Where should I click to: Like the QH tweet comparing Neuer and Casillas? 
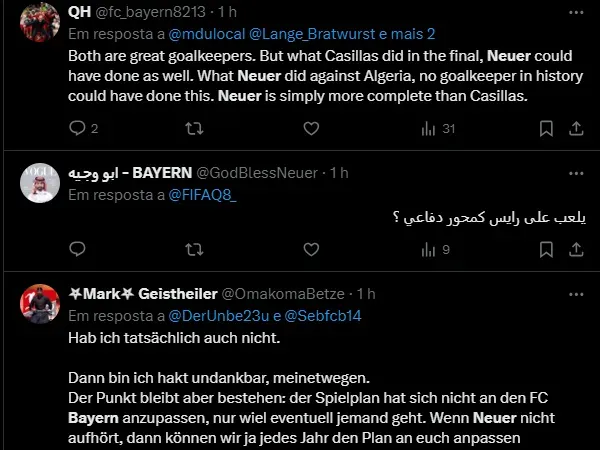tap(312, 128)
